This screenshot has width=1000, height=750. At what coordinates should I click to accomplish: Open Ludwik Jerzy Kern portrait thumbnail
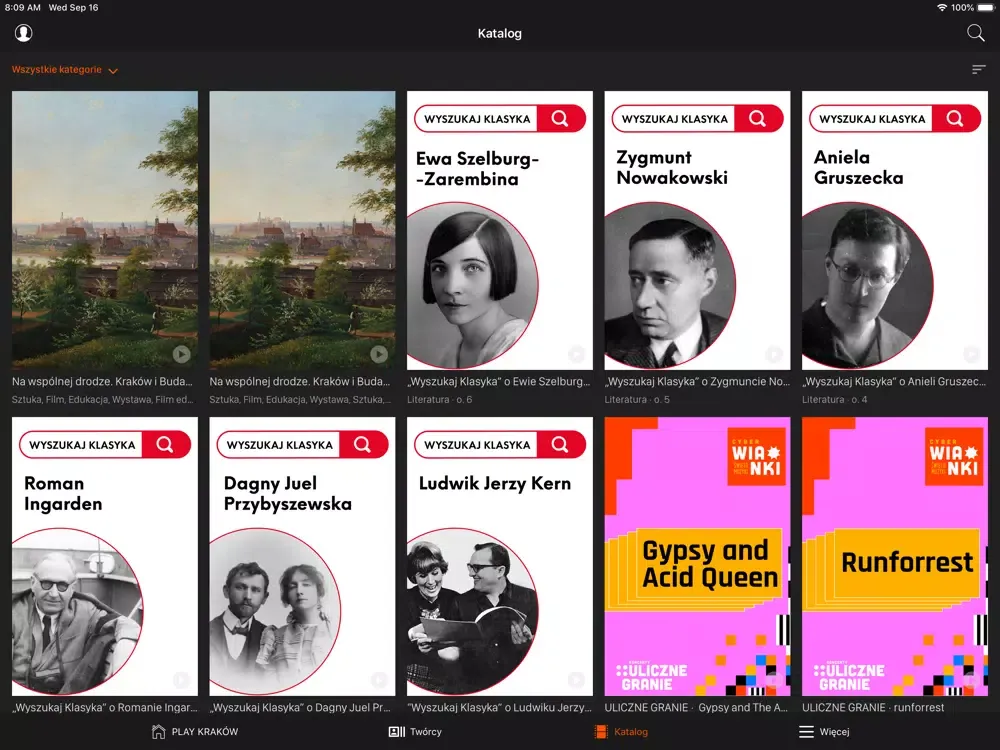473,611
